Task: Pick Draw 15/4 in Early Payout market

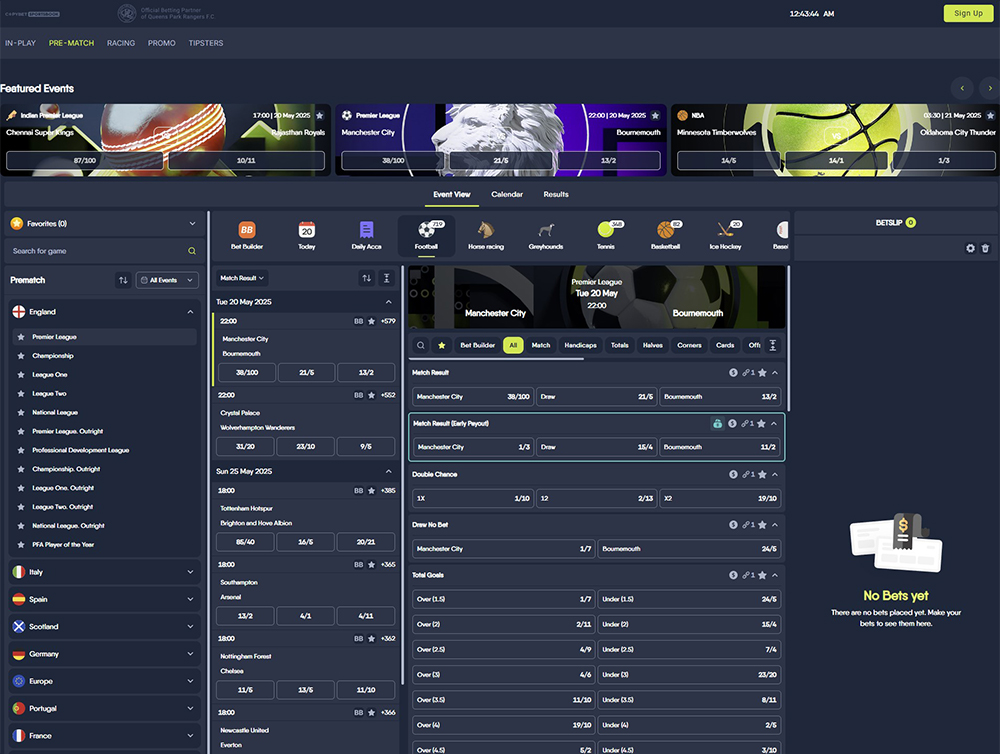Action: tap(596, 447)
